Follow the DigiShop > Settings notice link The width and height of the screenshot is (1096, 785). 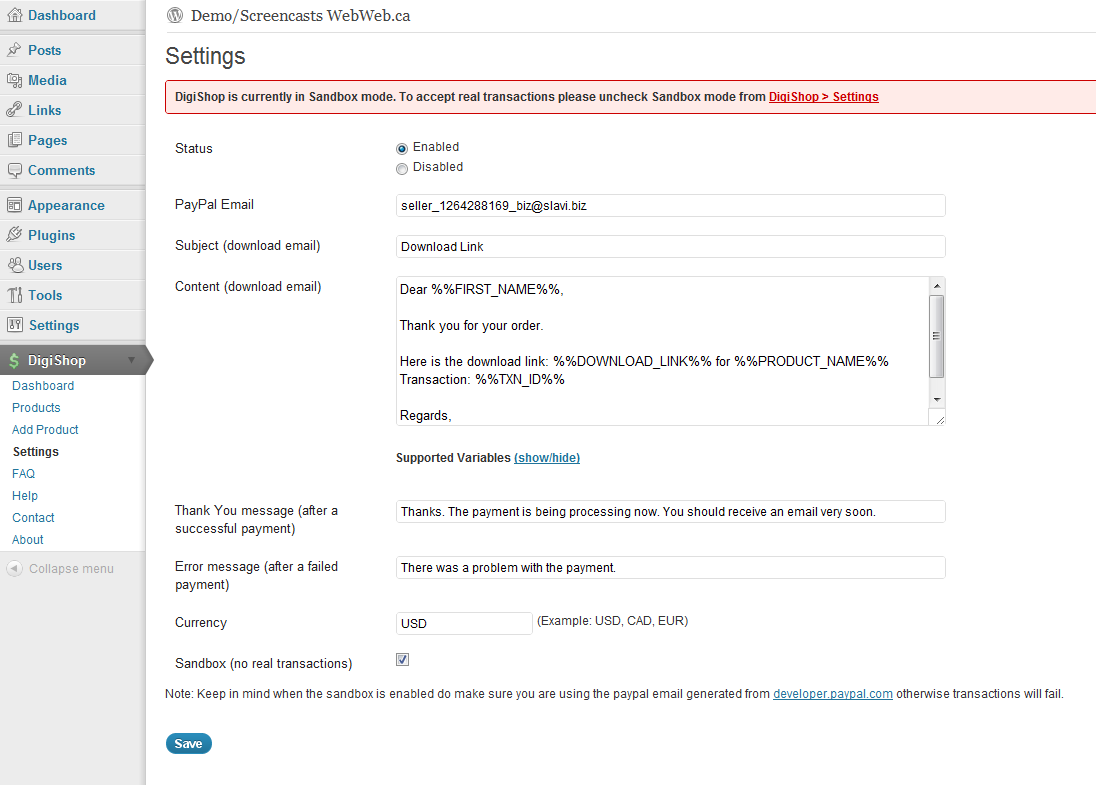823,97
